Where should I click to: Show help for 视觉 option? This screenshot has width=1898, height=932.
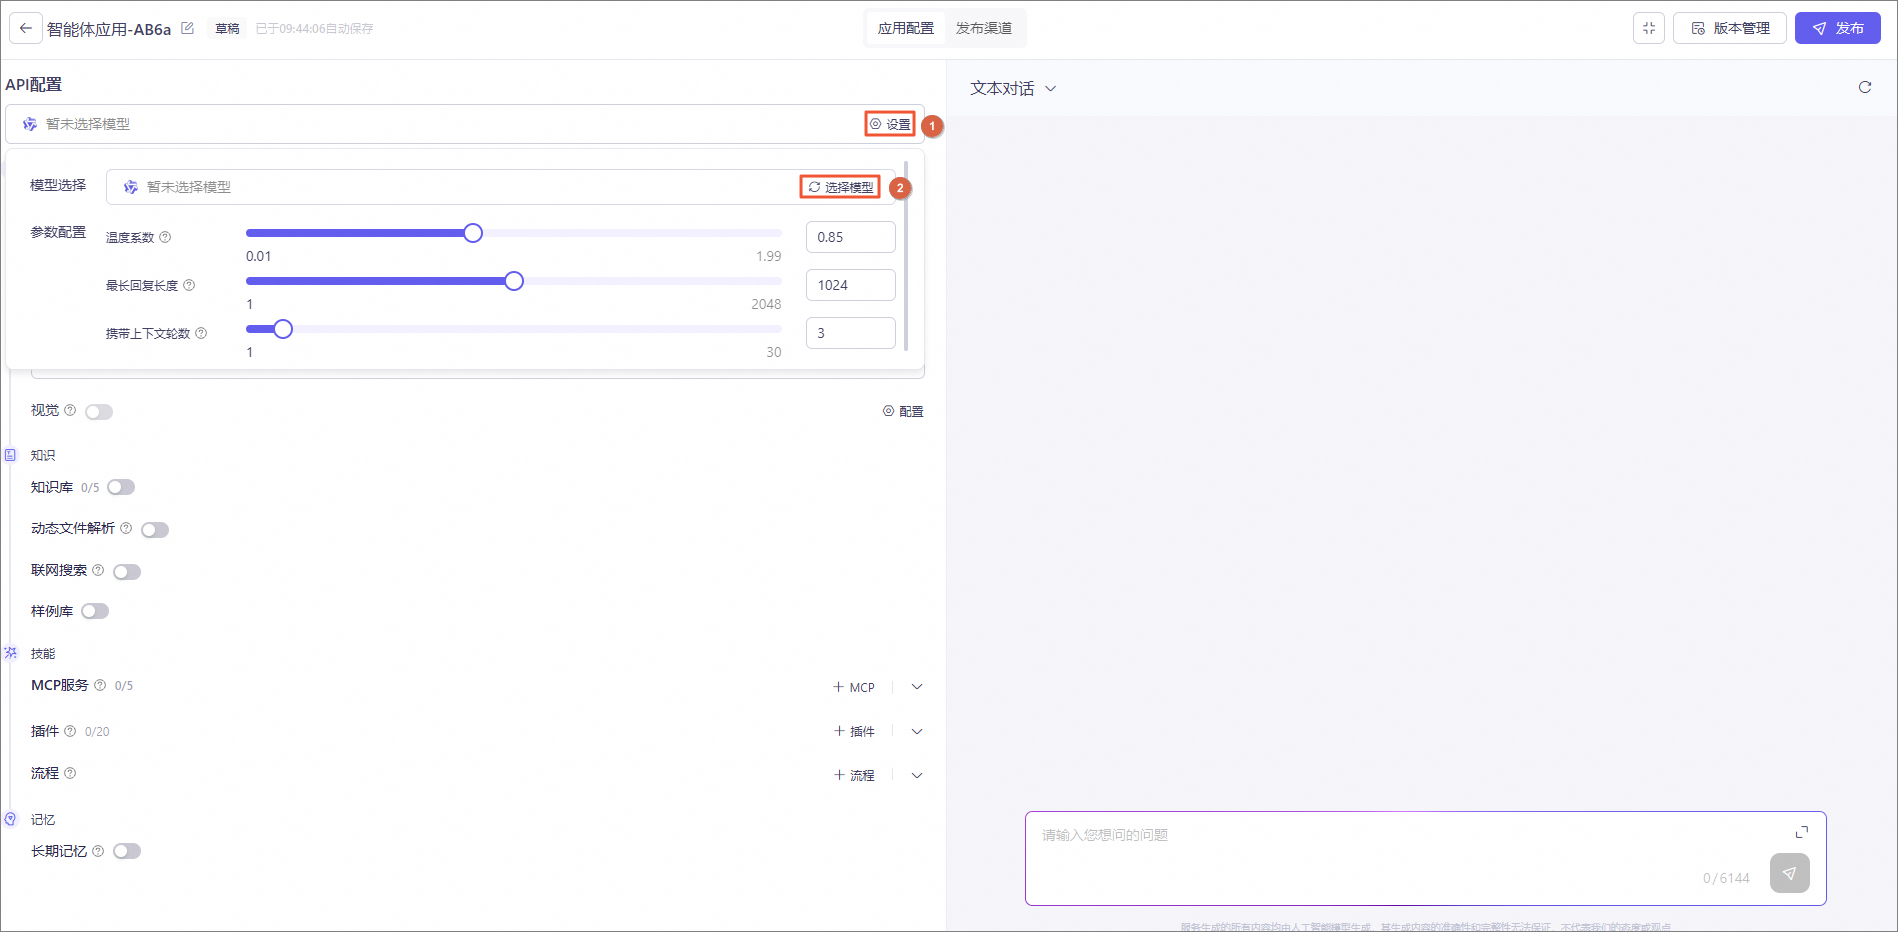70,410
